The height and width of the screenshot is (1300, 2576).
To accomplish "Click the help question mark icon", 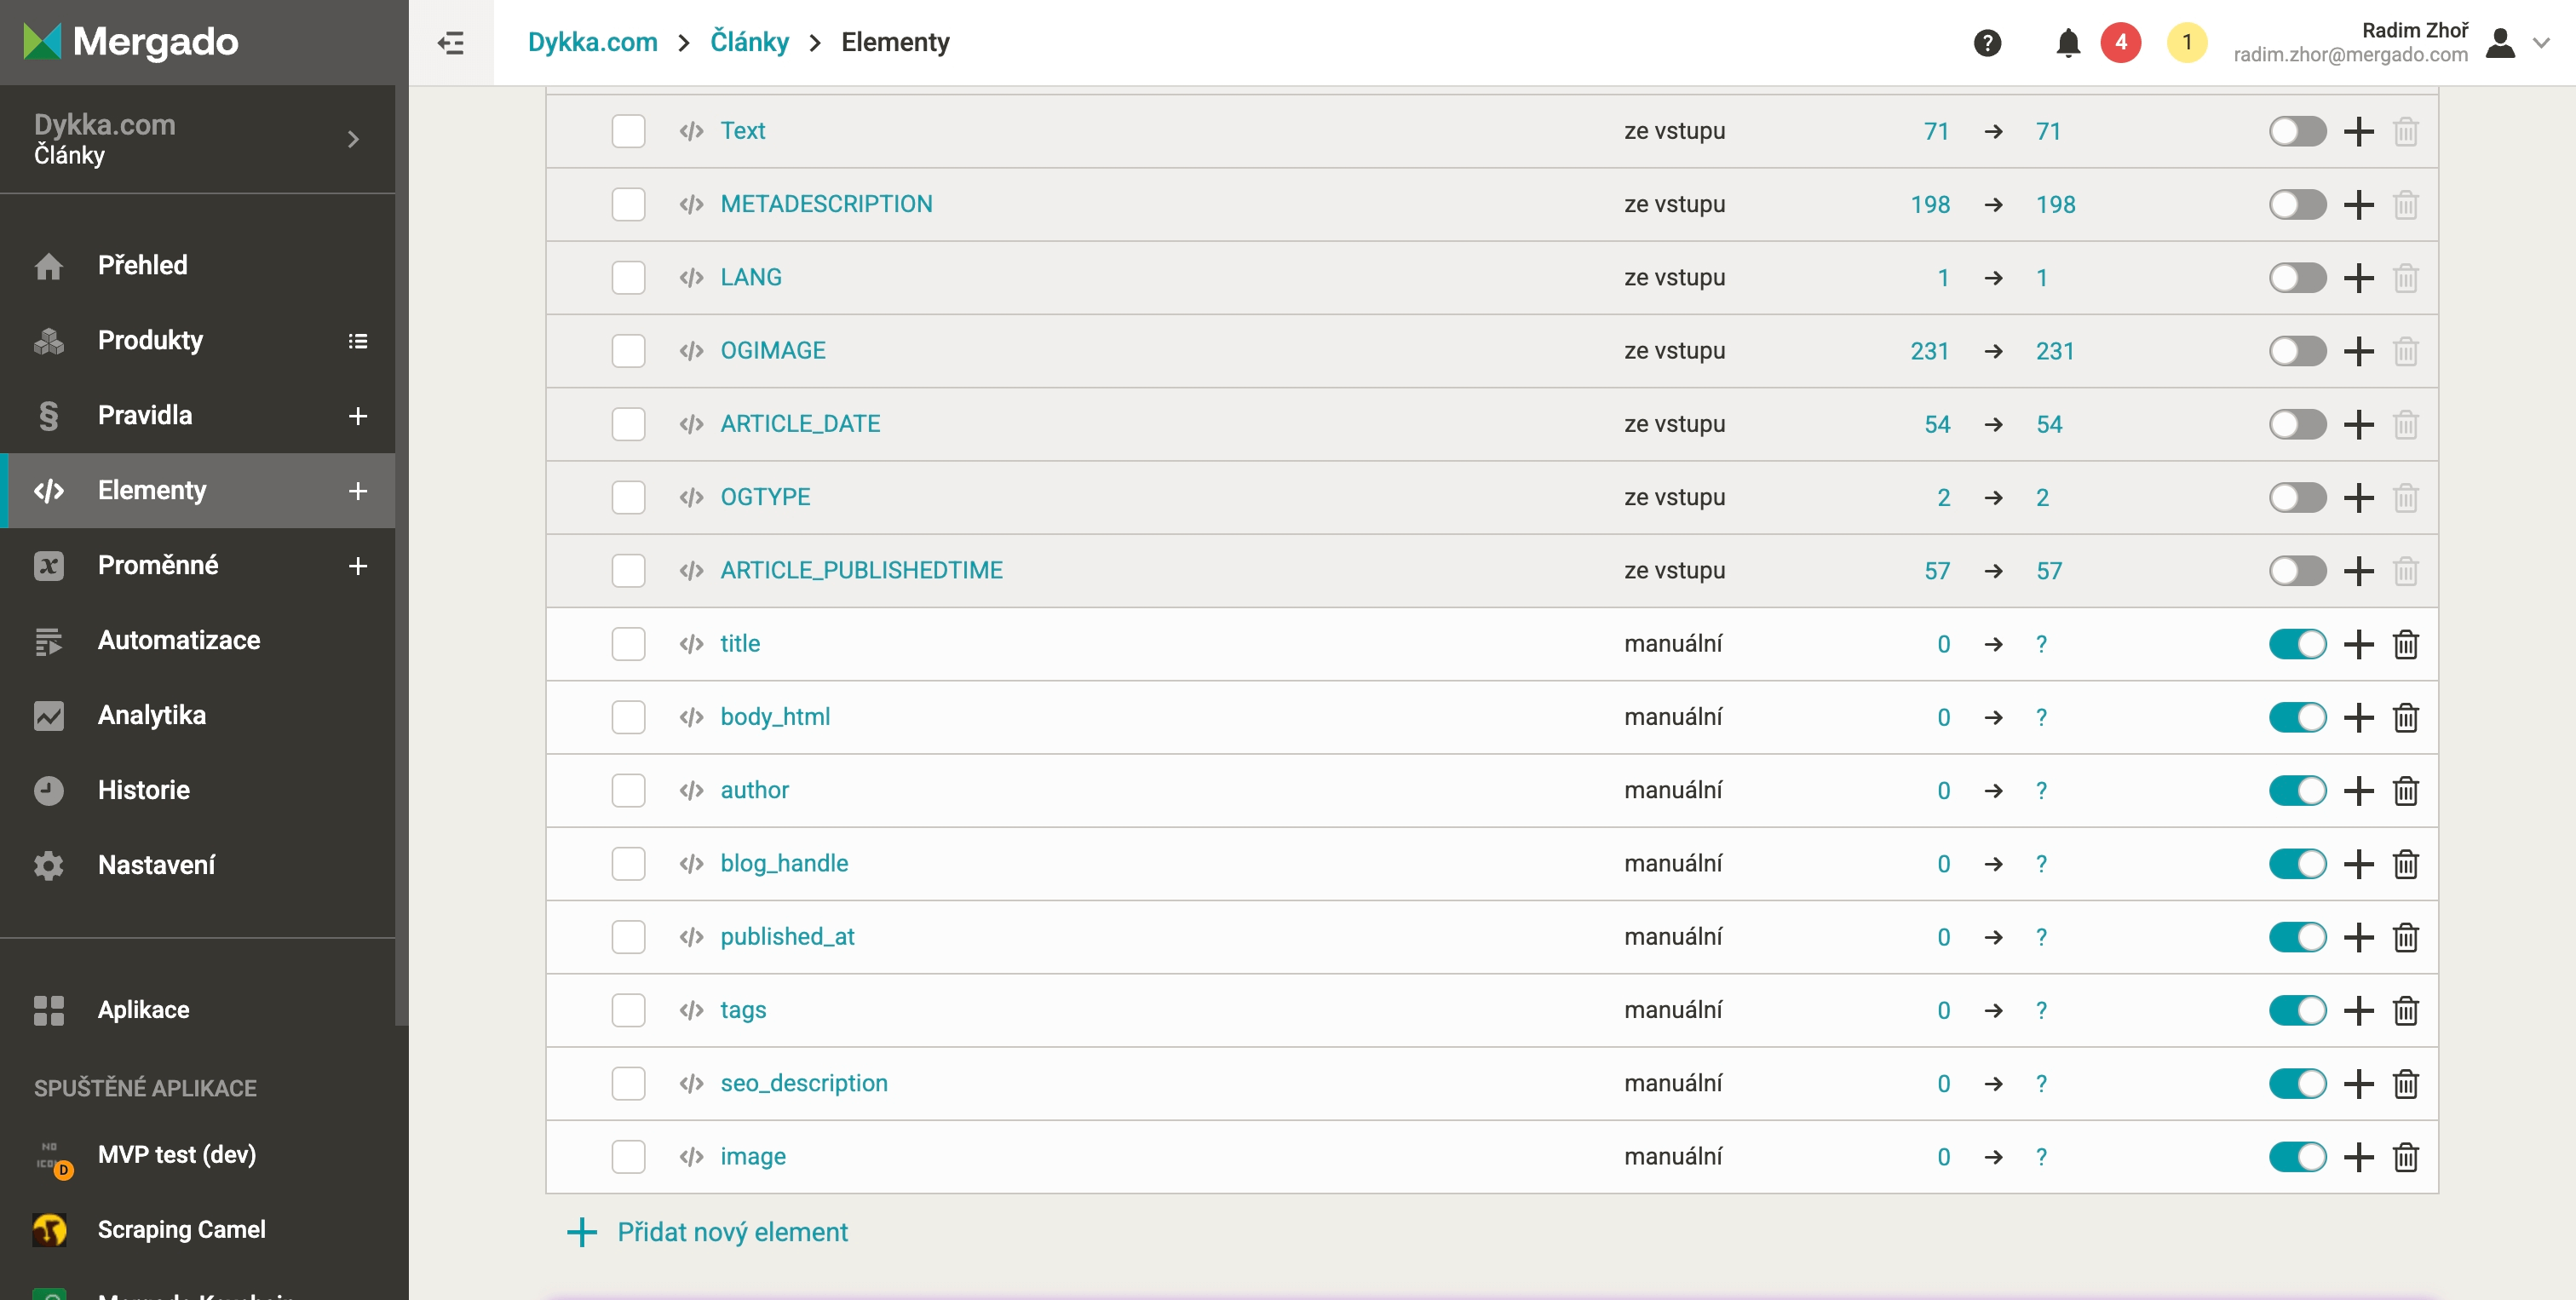I will [x=1987, y=43].
